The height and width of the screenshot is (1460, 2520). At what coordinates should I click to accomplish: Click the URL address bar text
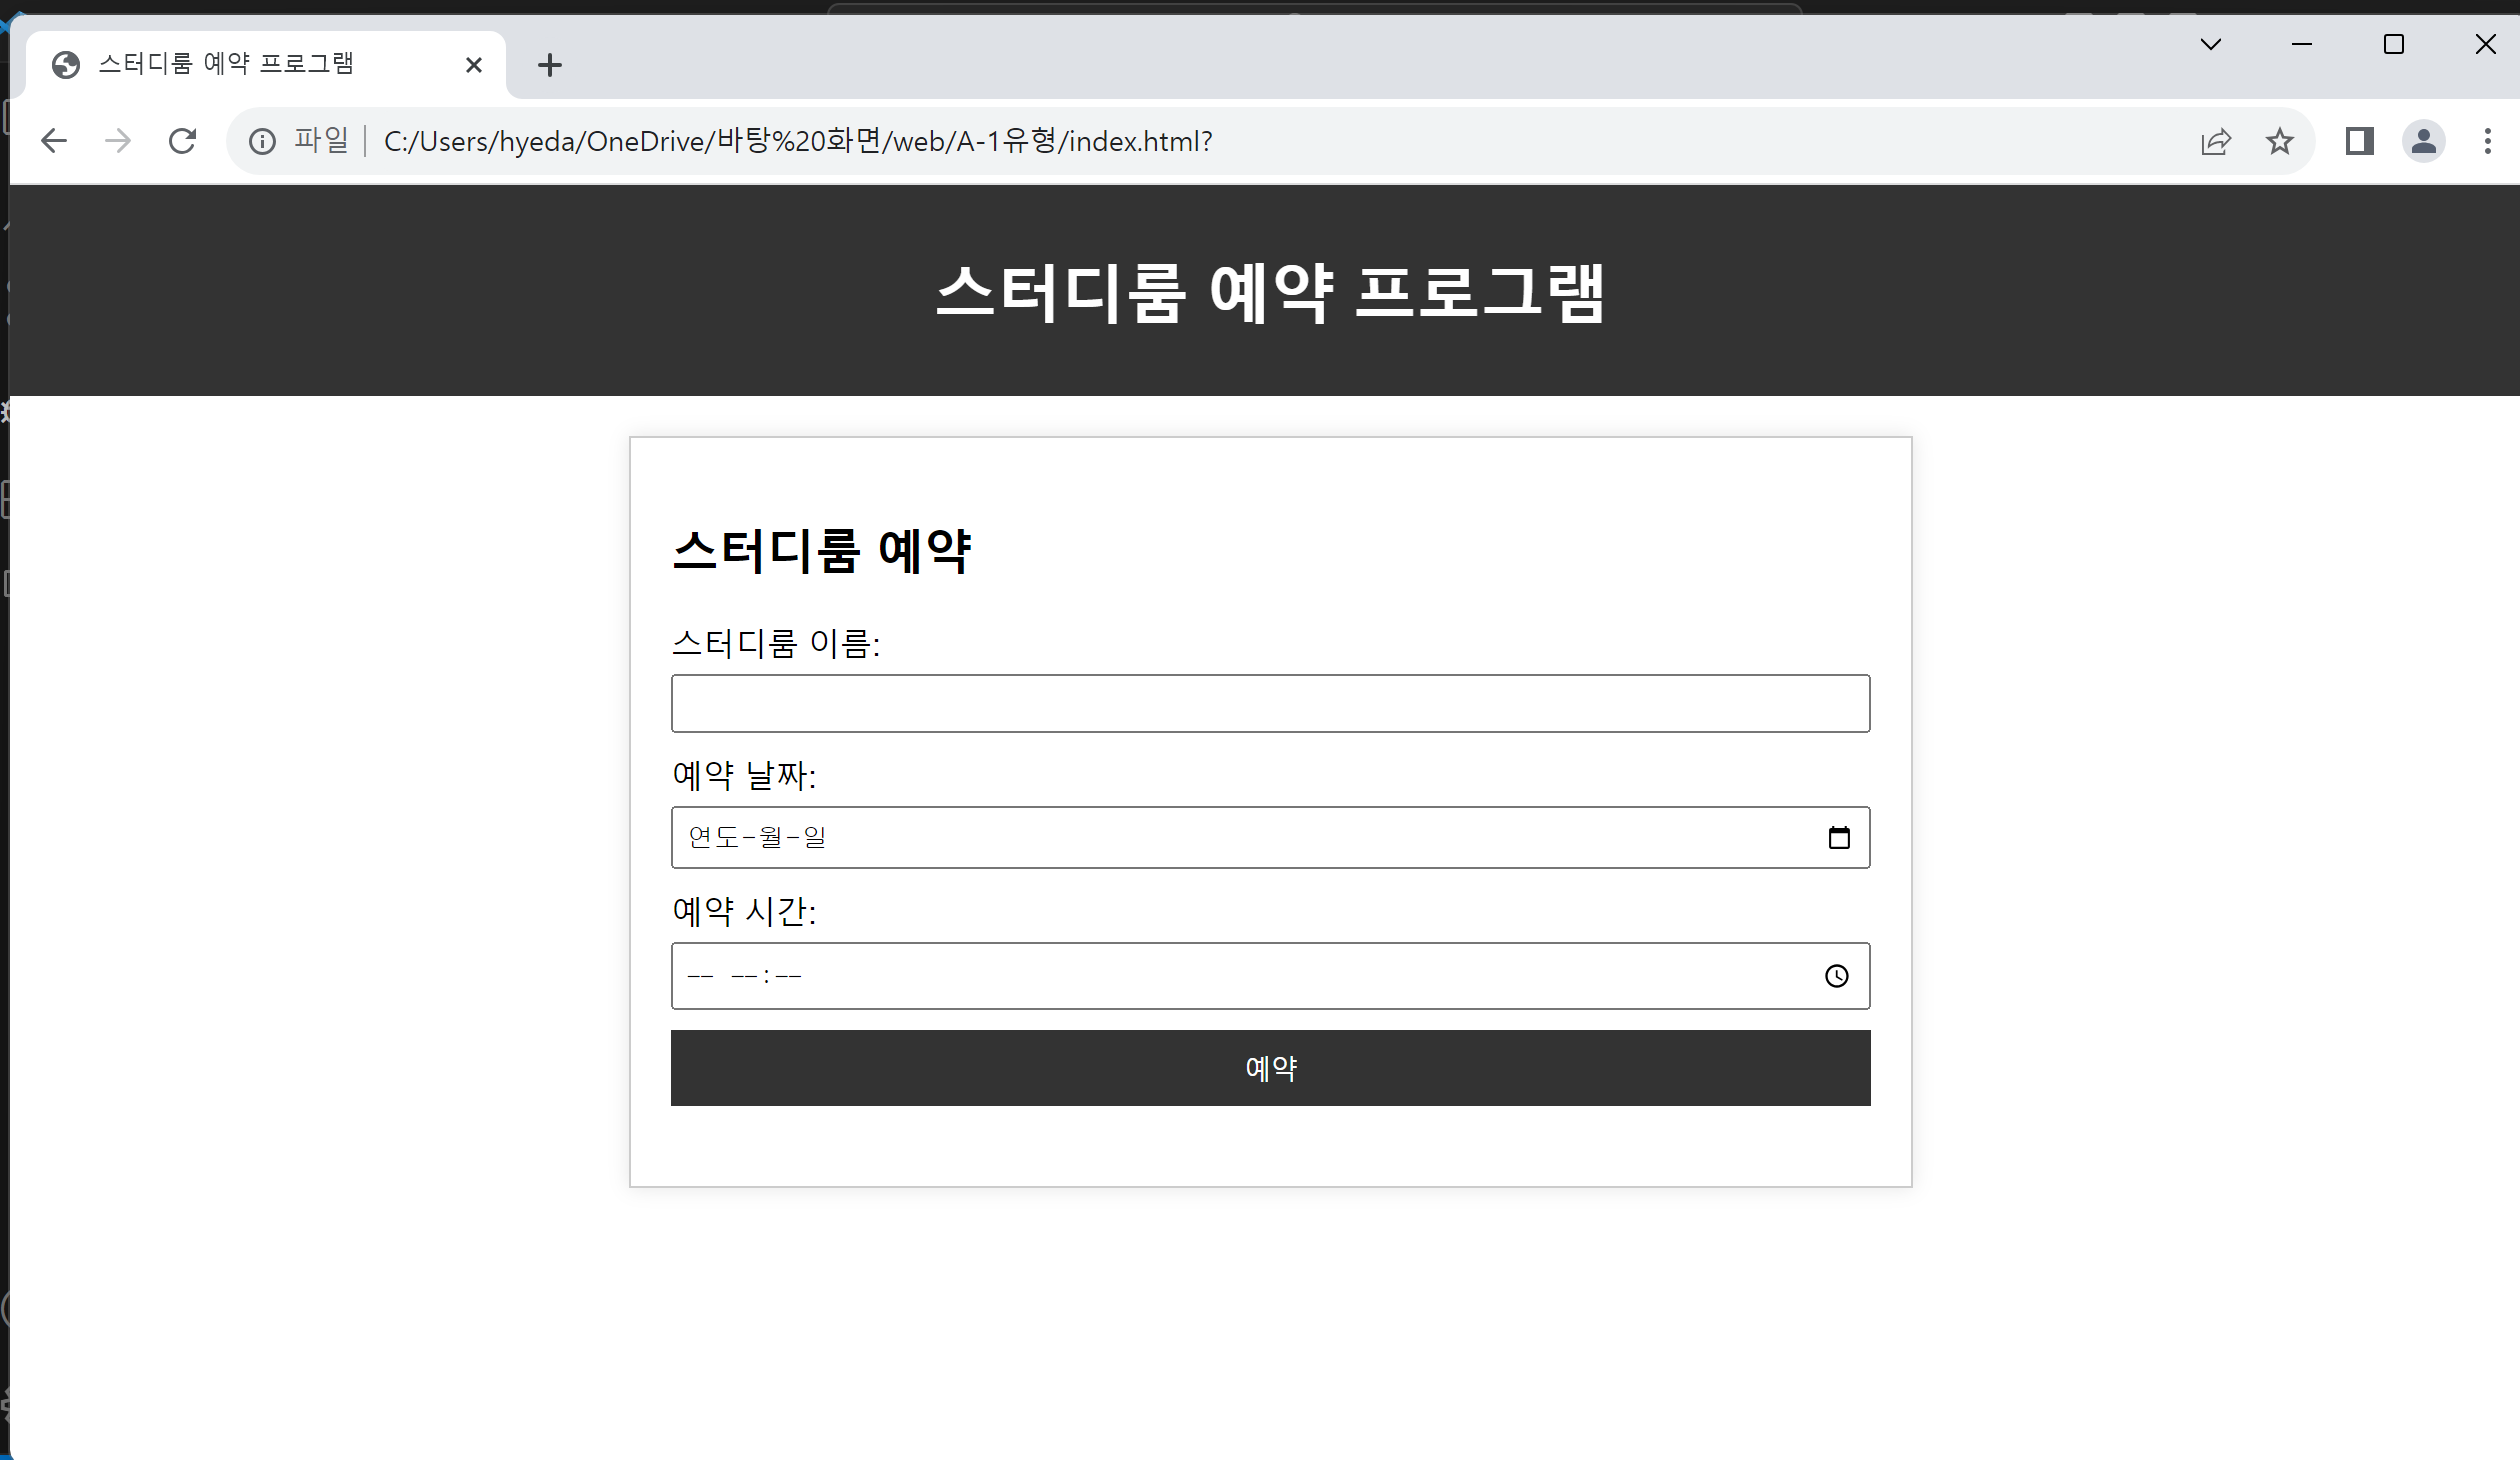798,141
